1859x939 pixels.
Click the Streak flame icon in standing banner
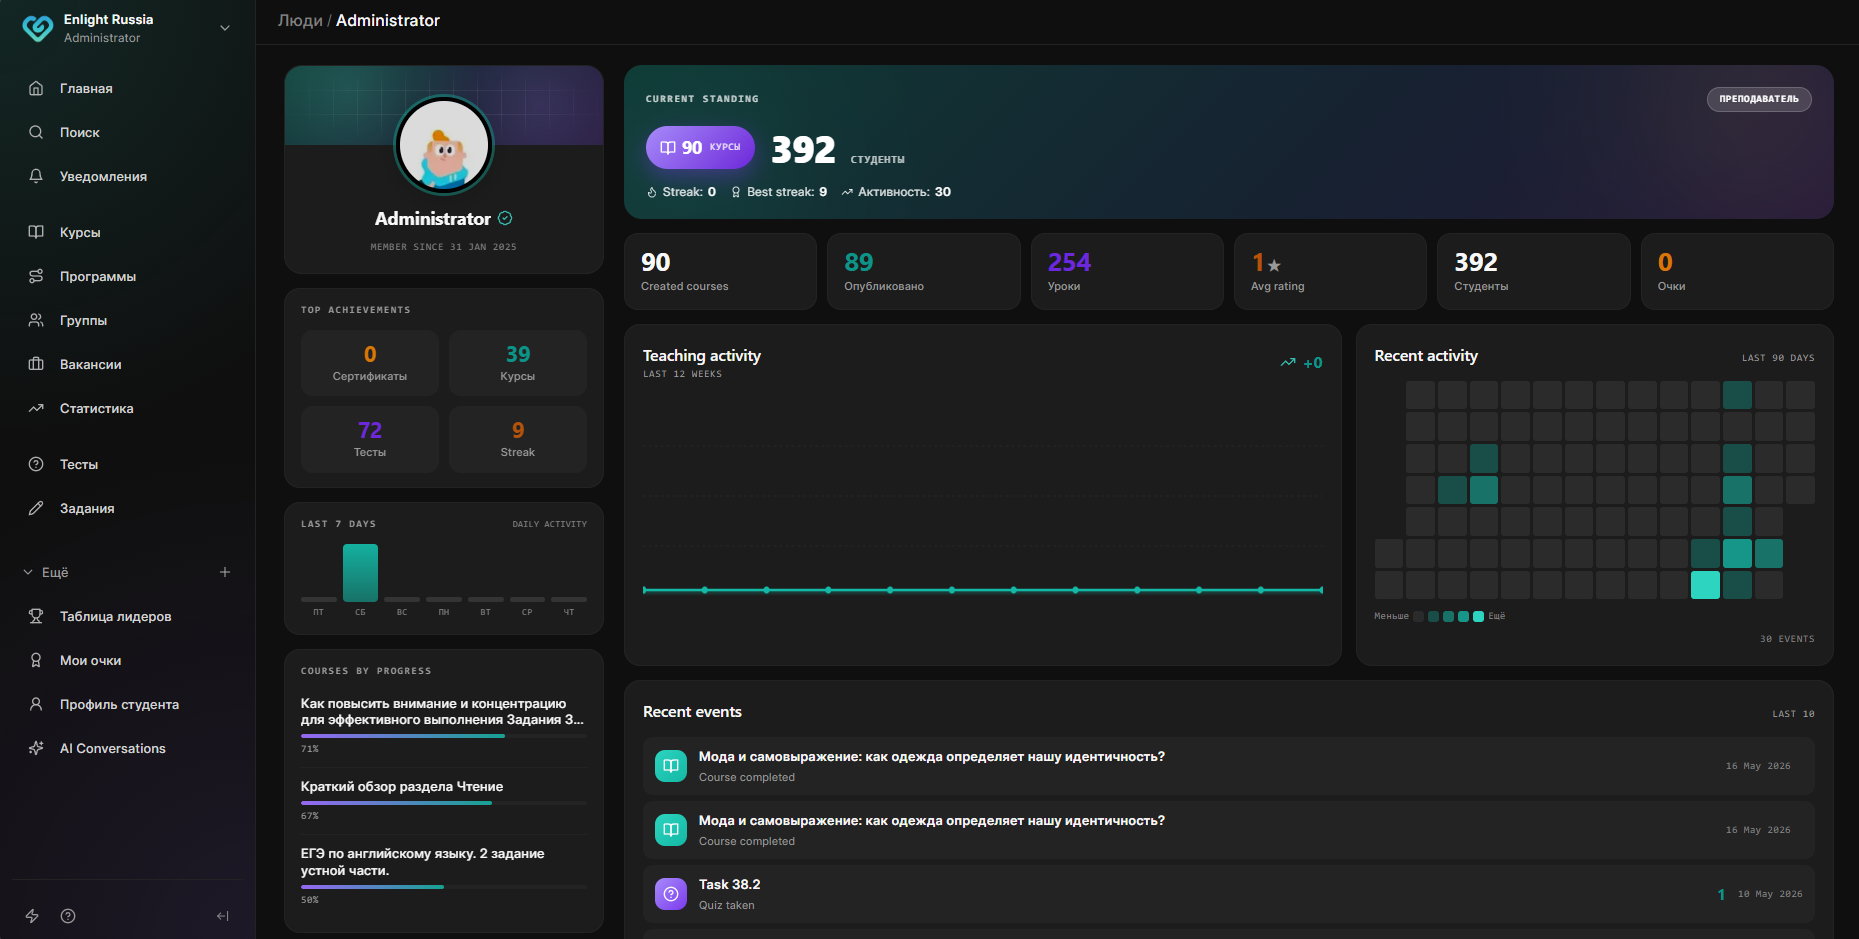click(652, 192)
